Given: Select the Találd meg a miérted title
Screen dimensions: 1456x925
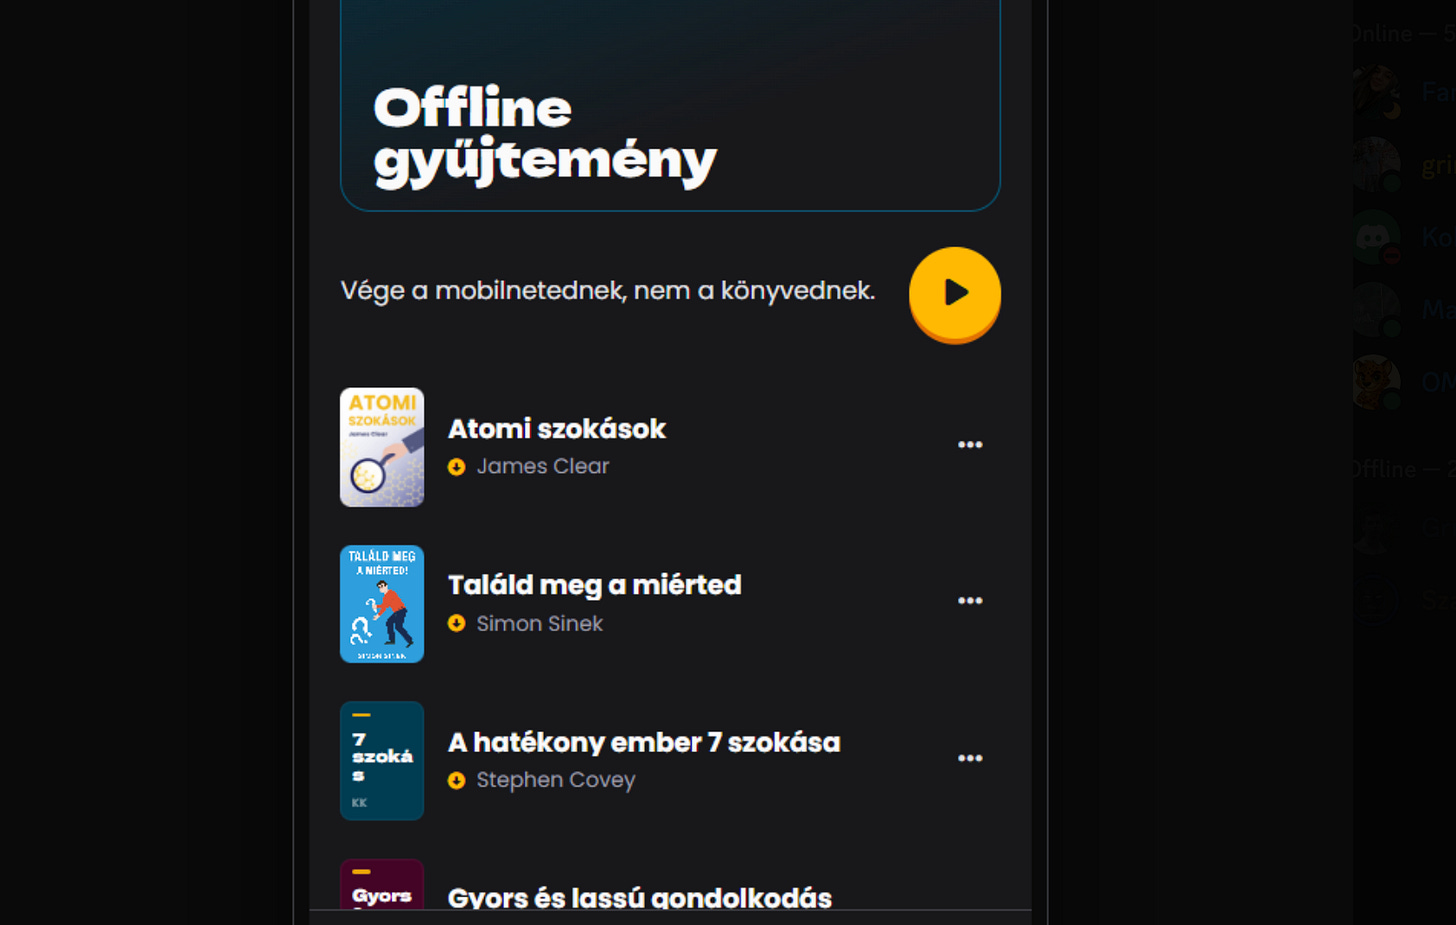Looking at the screenshot, I should tap(595, 585).
